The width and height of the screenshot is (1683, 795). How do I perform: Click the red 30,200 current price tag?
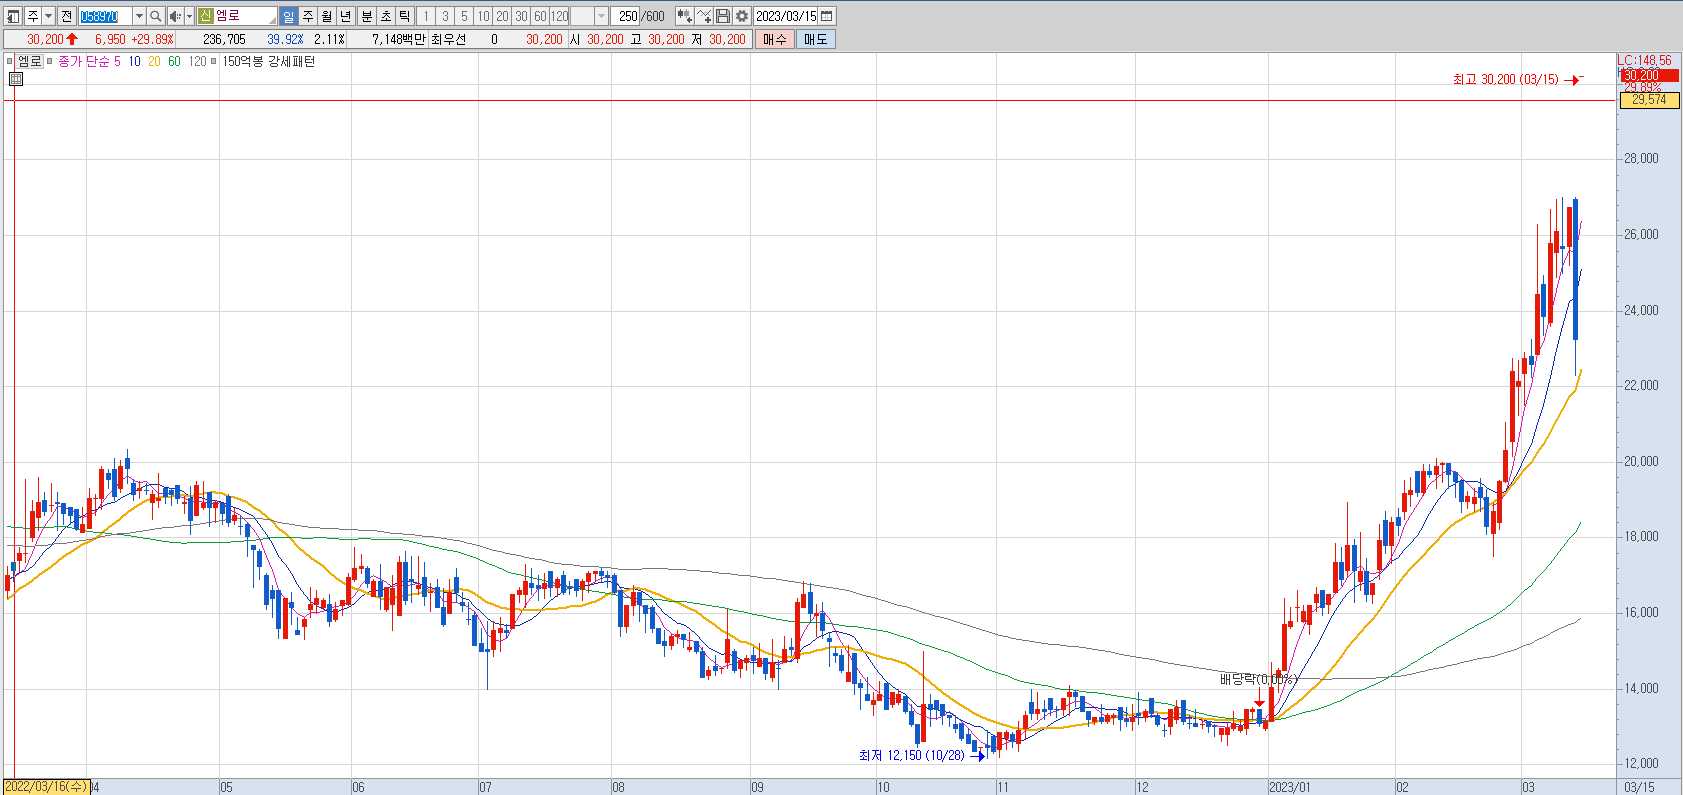click(x=1649, y=75)
